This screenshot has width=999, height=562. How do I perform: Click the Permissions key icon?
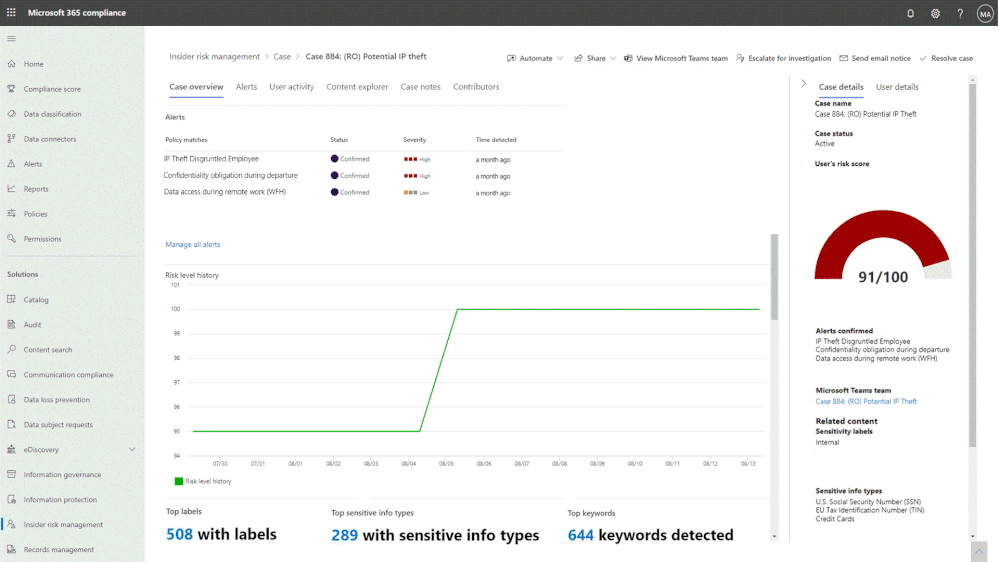coord(11,238)
